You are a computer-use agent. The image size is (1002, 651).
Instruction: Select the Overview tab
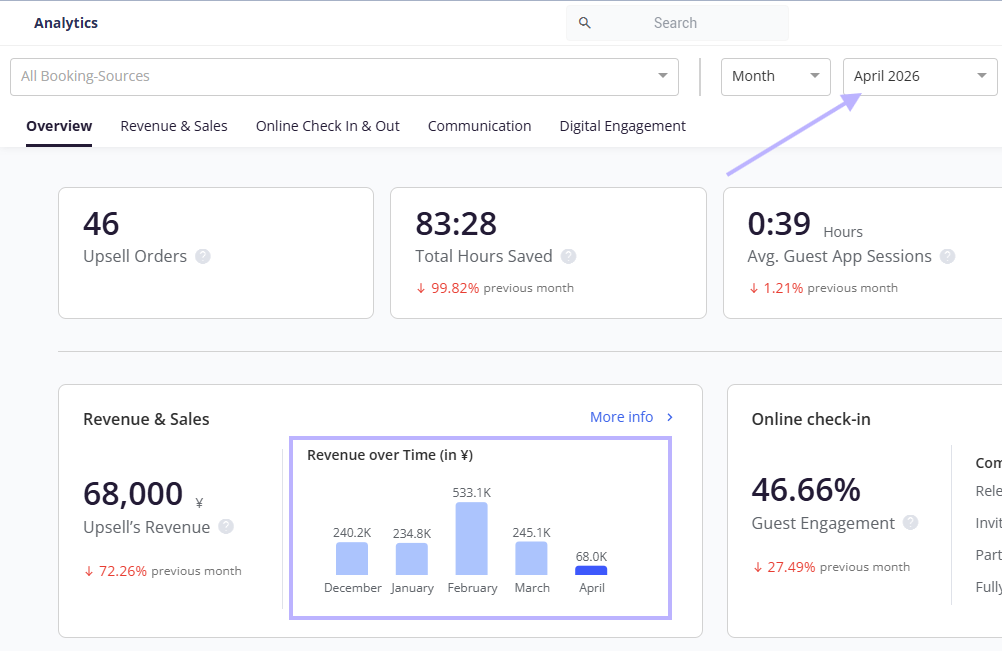(59, 126)
